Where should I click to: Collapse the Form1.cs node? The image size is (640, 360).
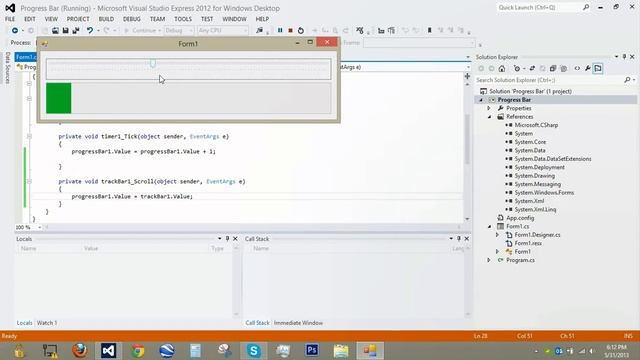(489, 226)
